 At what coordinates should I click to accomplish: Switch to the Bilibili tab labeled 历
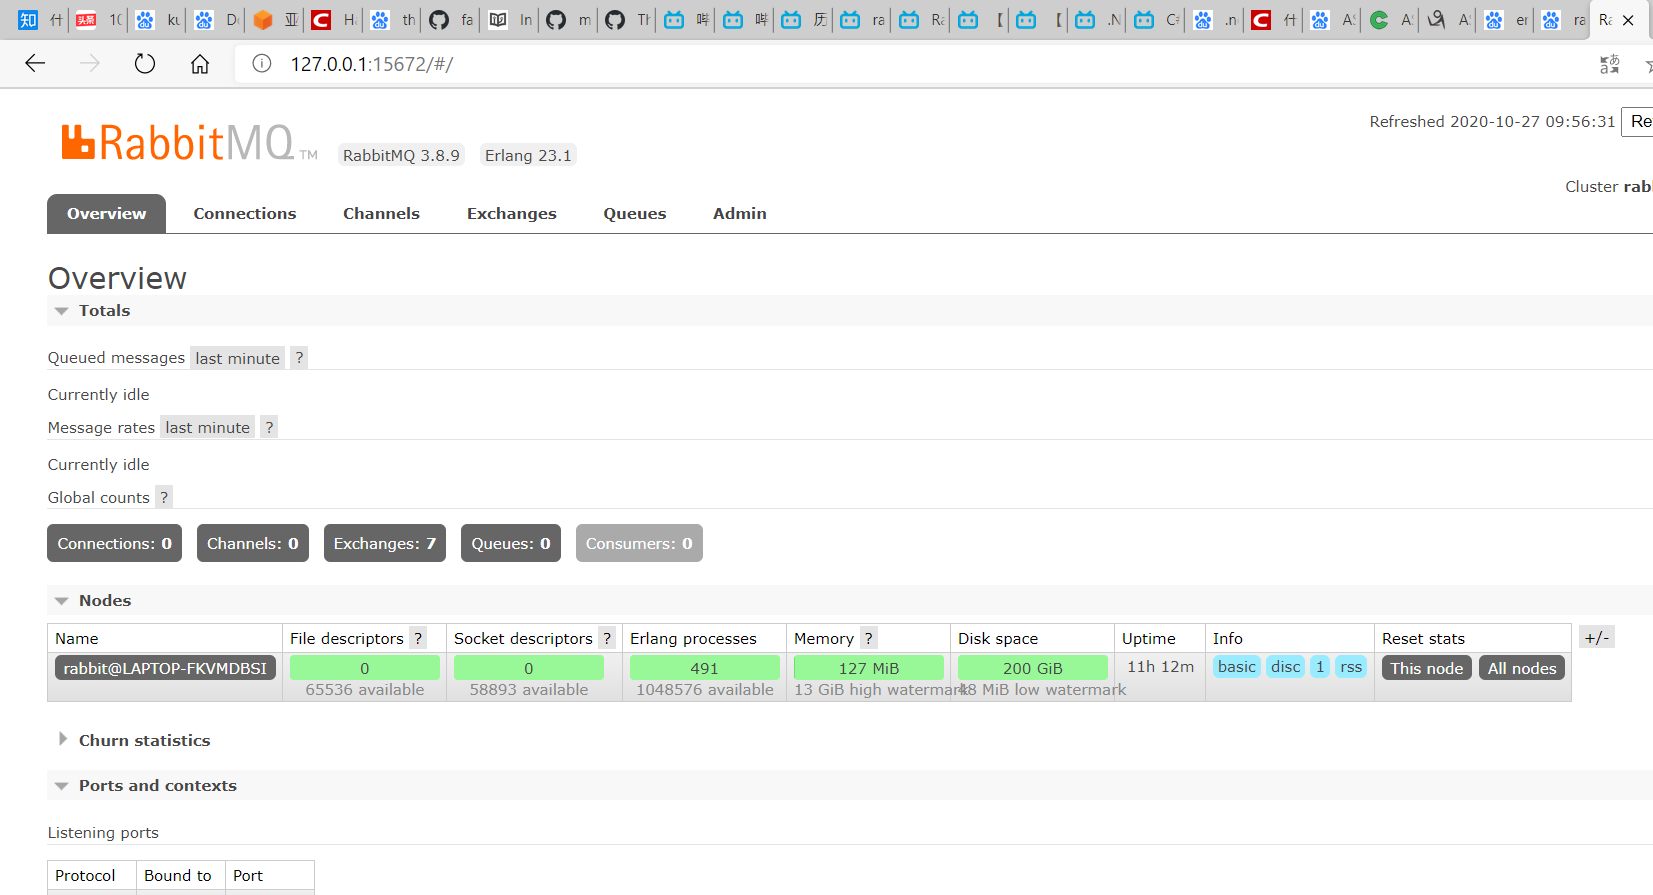(805, 20)
